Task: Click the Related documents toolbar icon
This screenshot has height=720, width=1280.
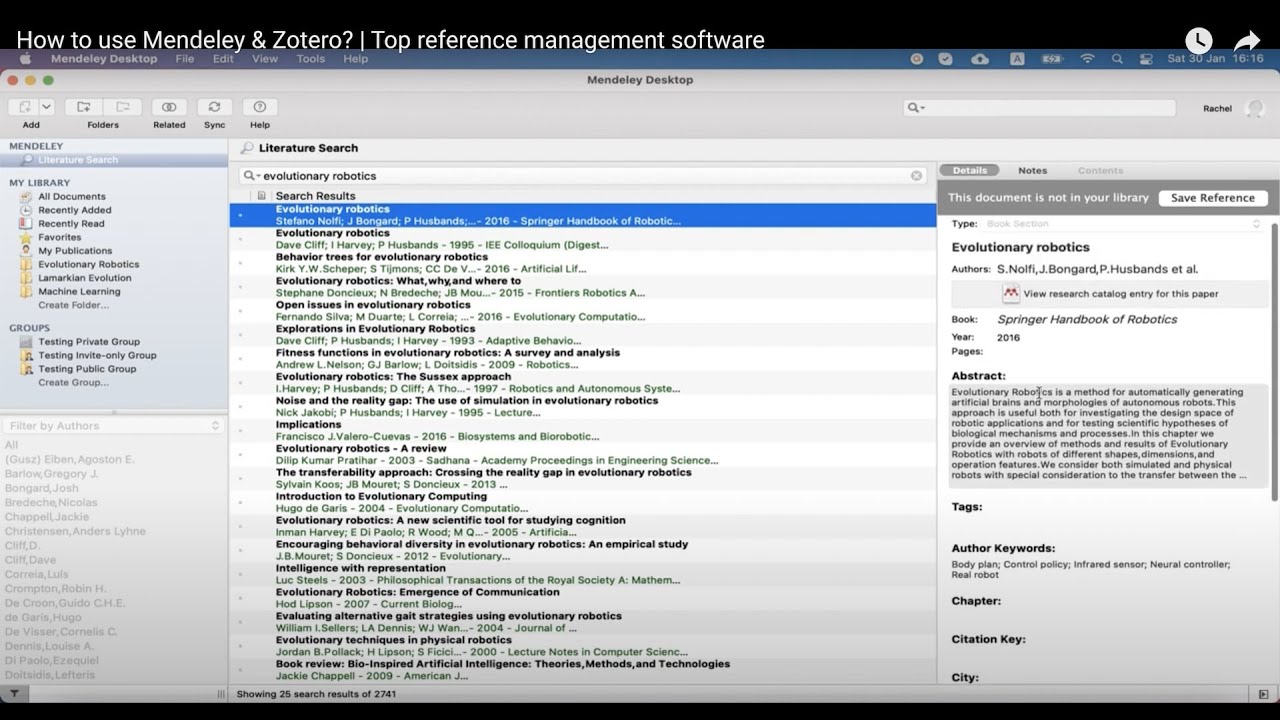Action: click(x=169, y=107)
